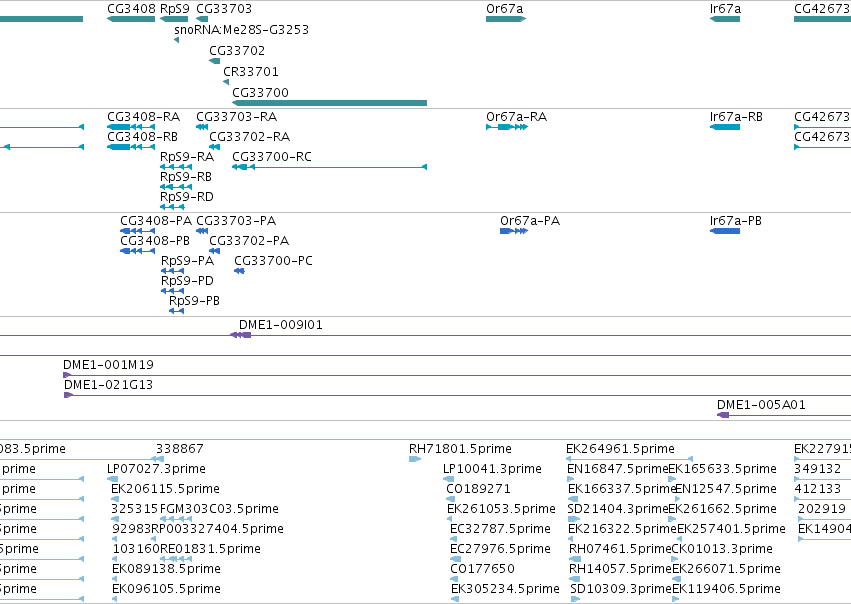Open the Or67a-PA protein label
The width and height of the screenshot is (851, 604).
pyautogui.click(x=530, y=221)
